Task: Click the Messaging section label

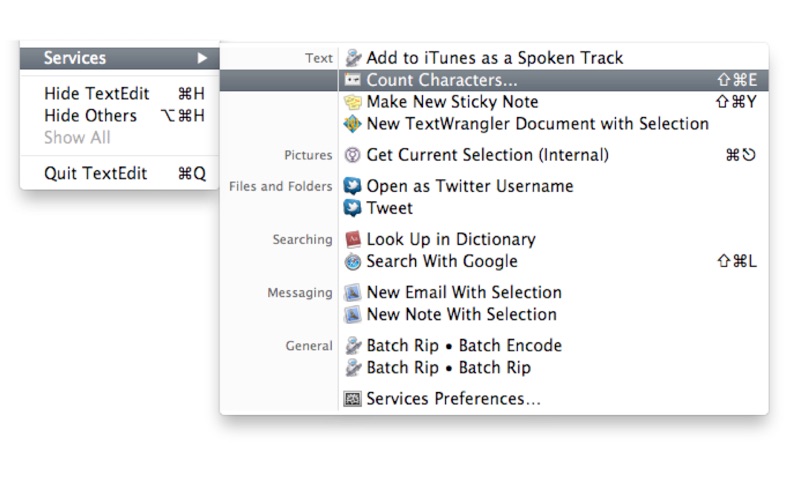Action: (300, 293)
